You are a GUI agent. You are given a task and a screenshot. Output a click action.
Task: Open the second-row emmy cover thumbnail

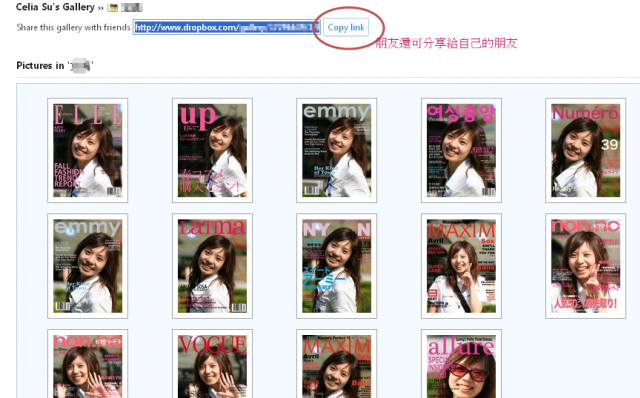pyautogui.click(x=87, y=266)
